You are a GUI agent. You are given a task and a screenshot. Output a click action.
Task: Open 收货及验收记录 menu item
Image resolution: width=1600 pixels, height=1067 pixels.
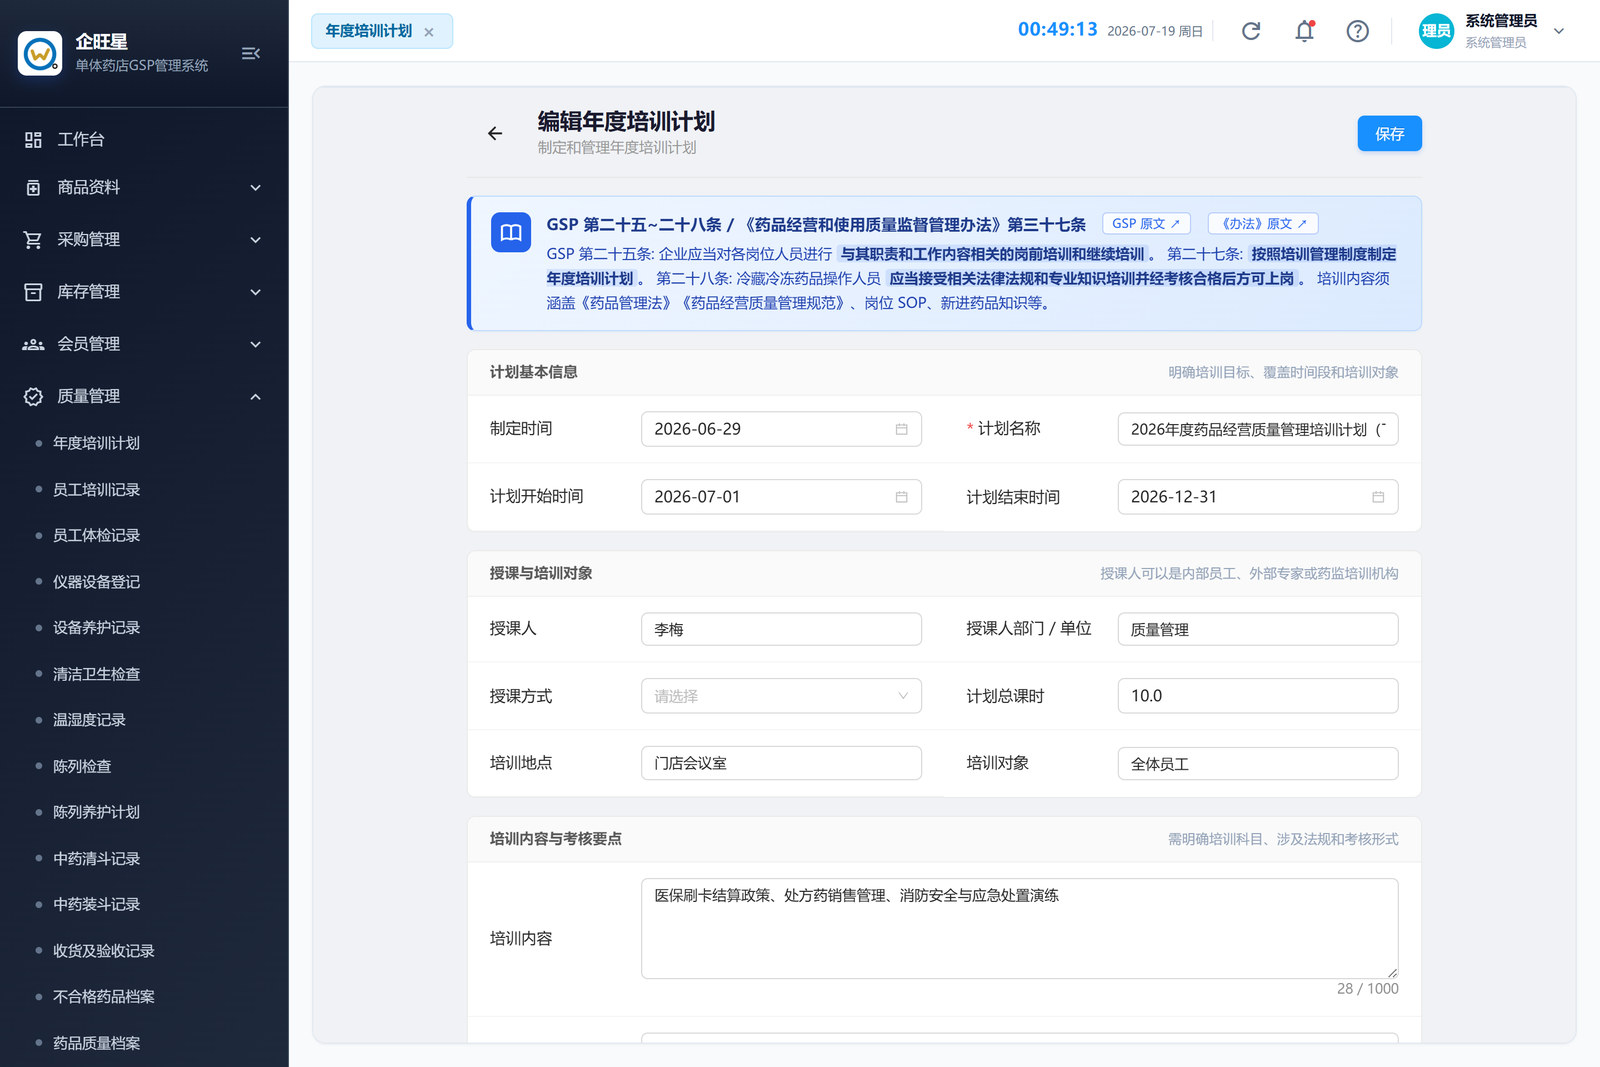tap(103, 950)
